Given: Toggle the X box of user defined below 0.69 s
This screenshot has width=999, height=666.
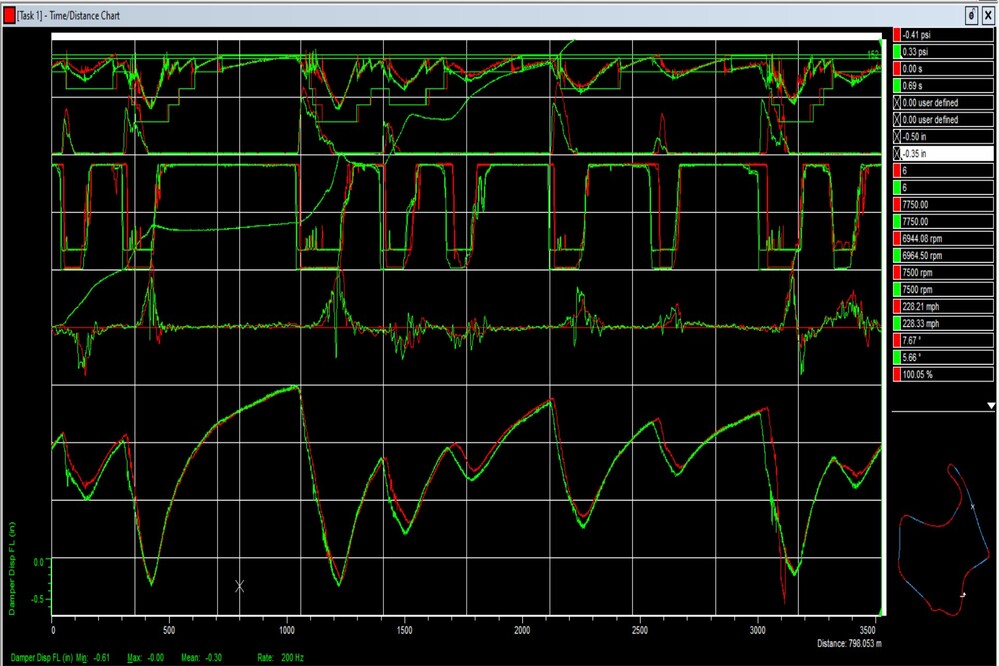Looking at the screenshot, I should [x=897, y=103].
